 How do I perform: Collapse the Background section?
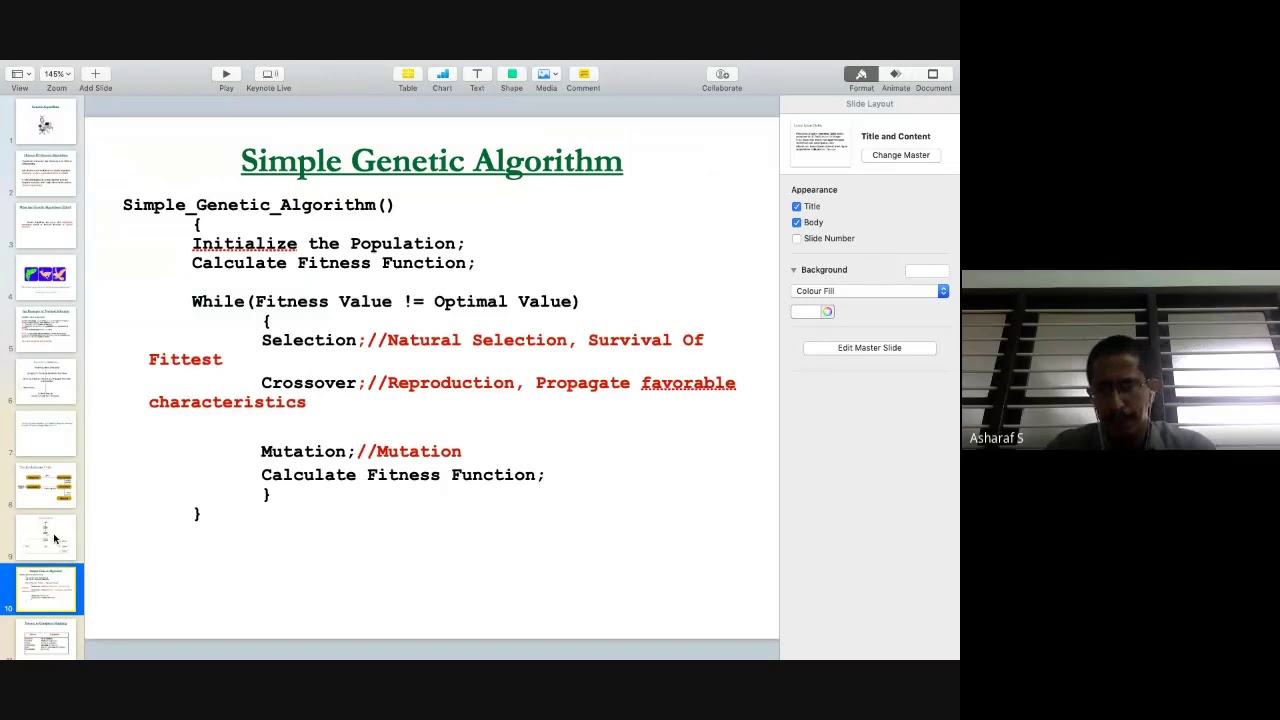point(794,270)
